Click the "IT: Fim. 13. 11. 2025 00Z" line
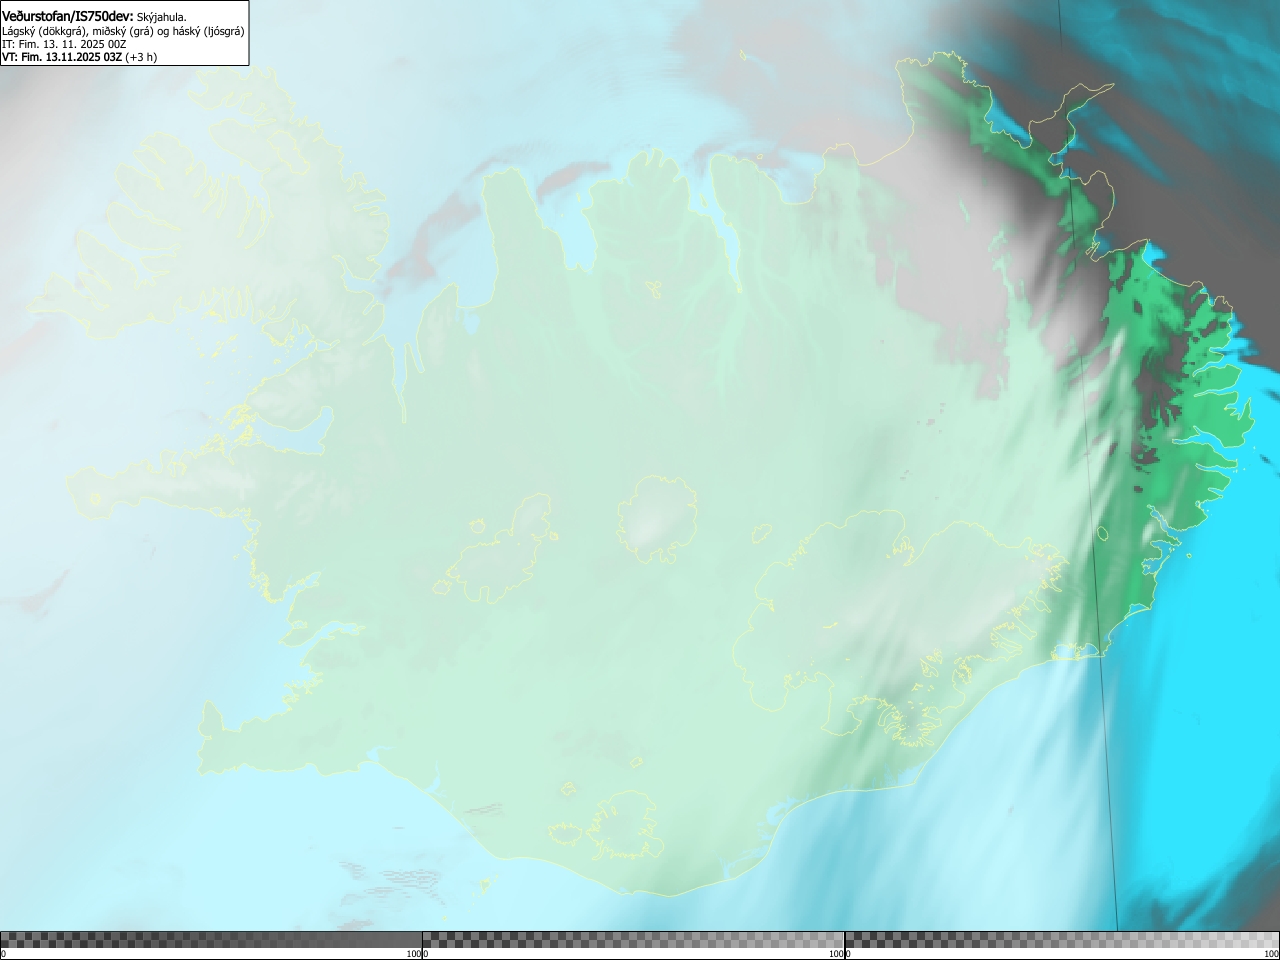Screen dimensions: 1280x960 click(64, 44)
